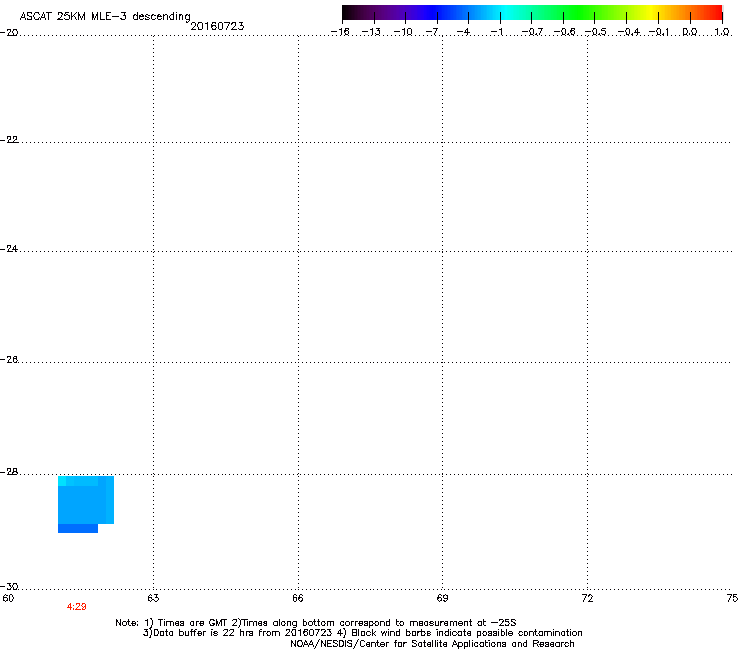Click the color bar label -16
The image size is (740, 650).
click(340, 32)
